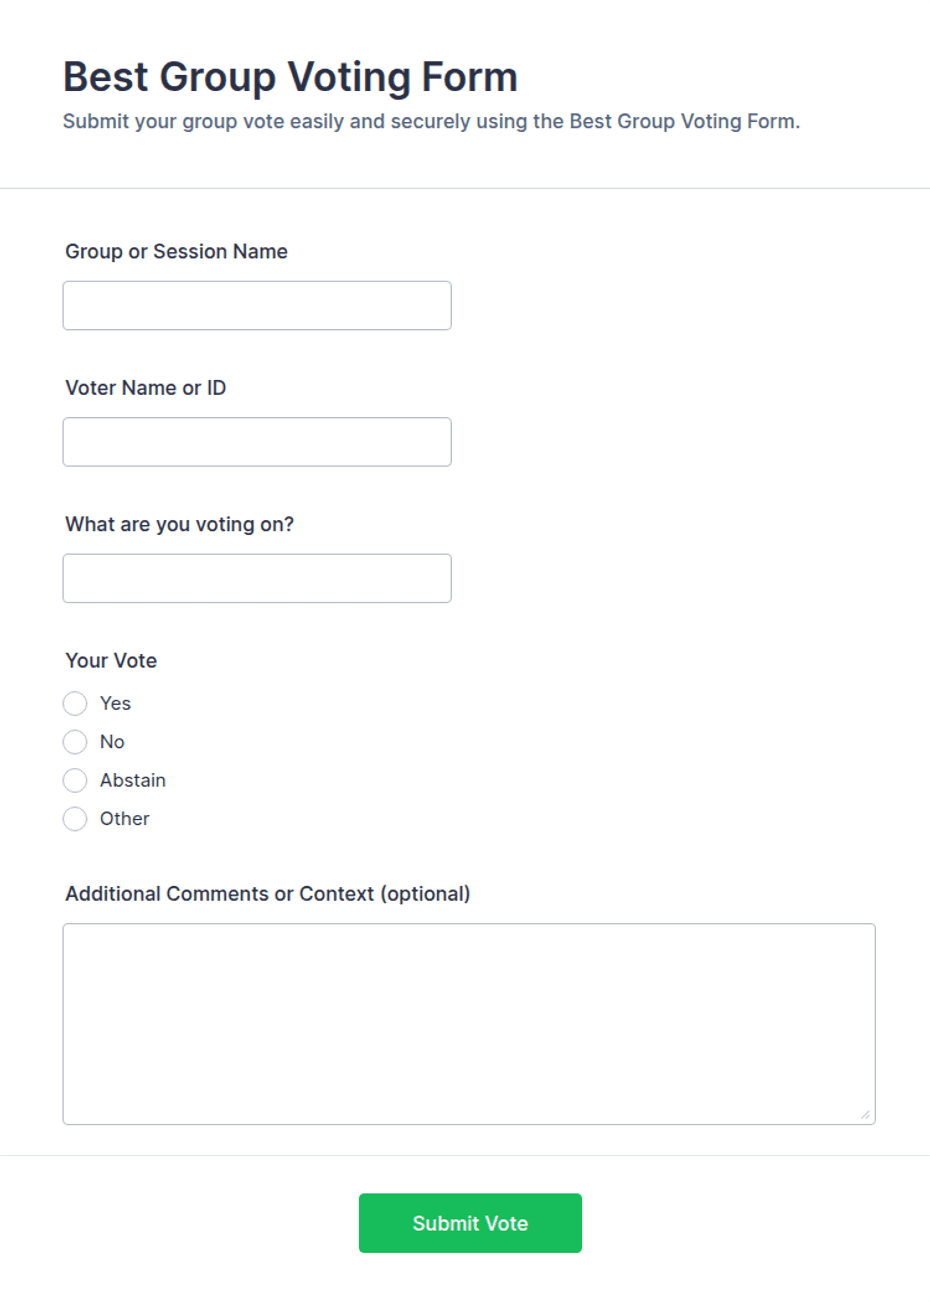The image size is (930, 1302).
Task: Choose the No vote radio circle
Action: coord(75,742)
